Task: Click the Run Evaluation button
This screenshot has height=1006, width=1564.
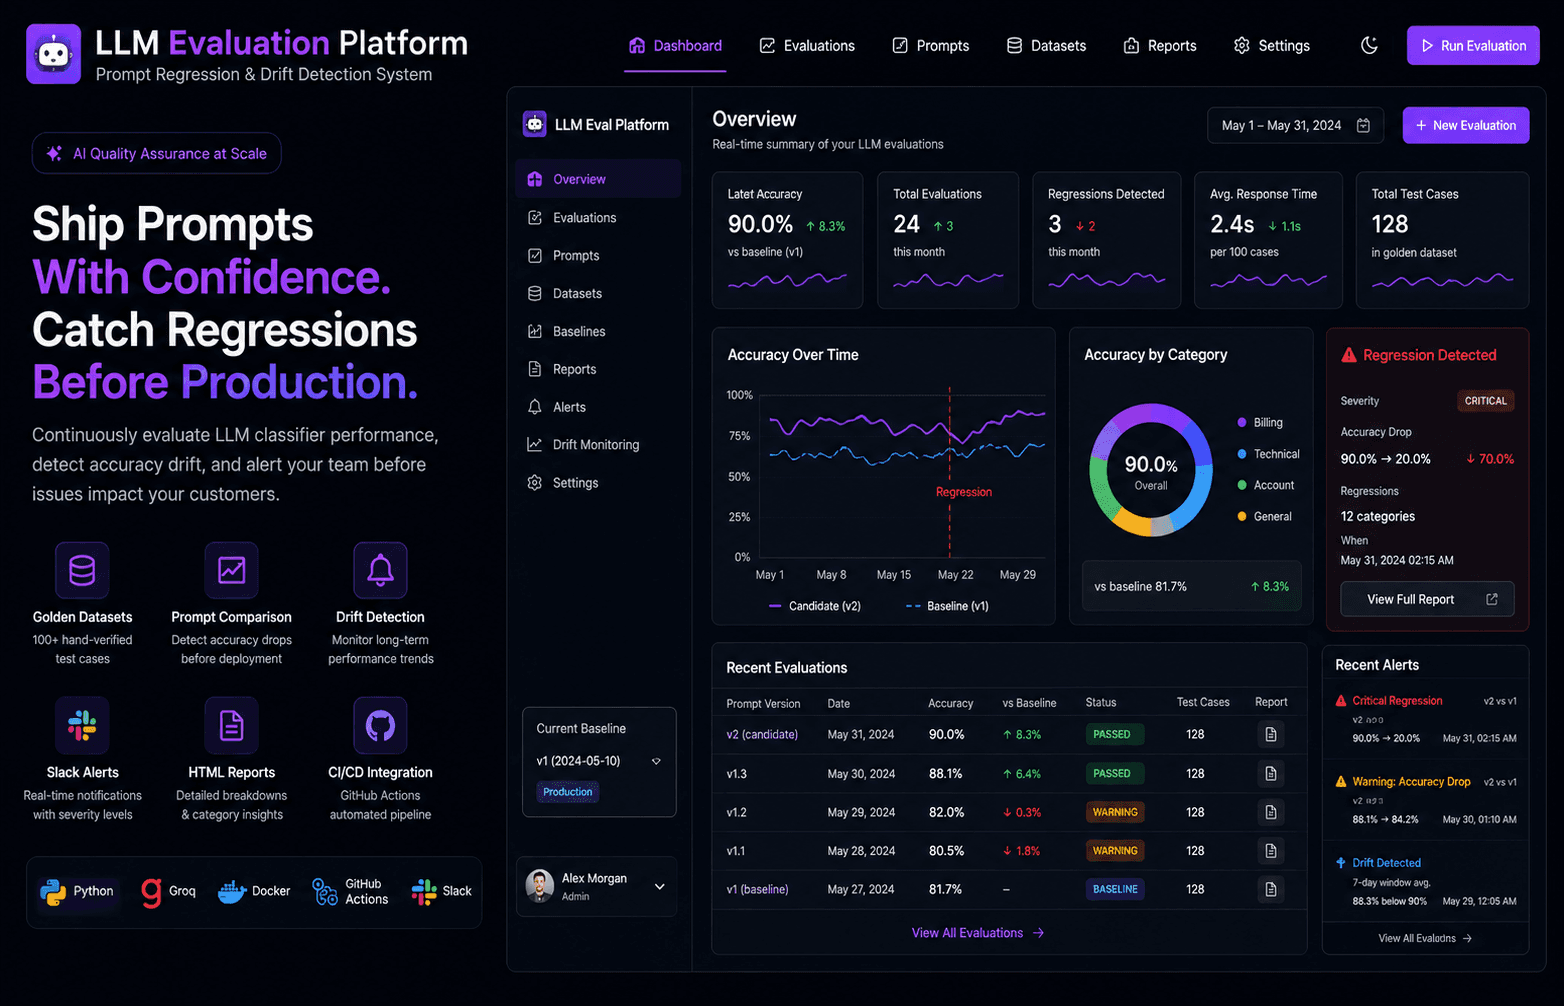Action: (1473, 46)
